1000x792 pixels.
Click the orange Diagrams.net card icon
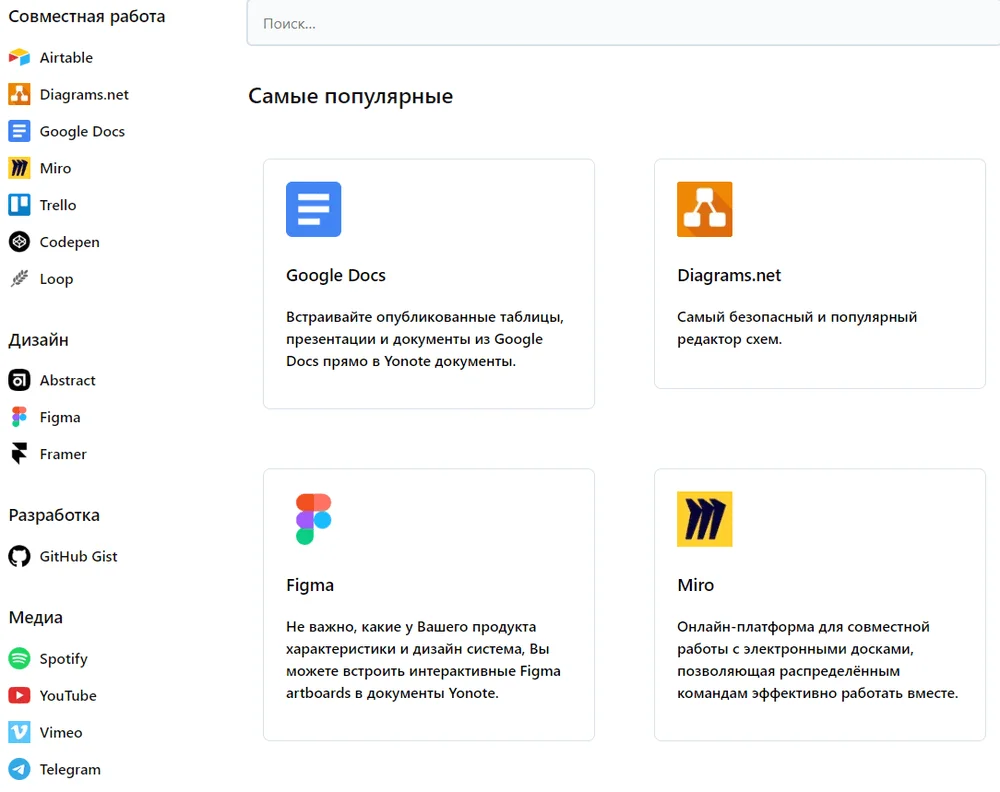[x=704, y=209]
